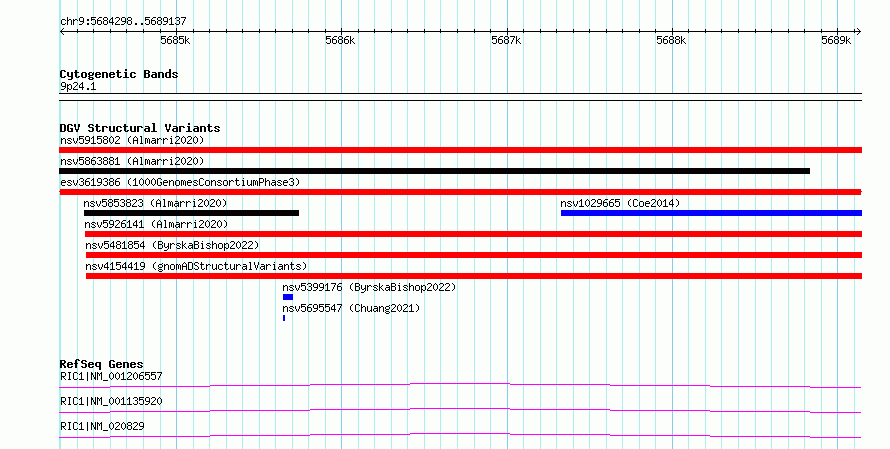Click the magenta line for RIC1|NM_001206557
890x449 pixels.
tap(460, 385)
